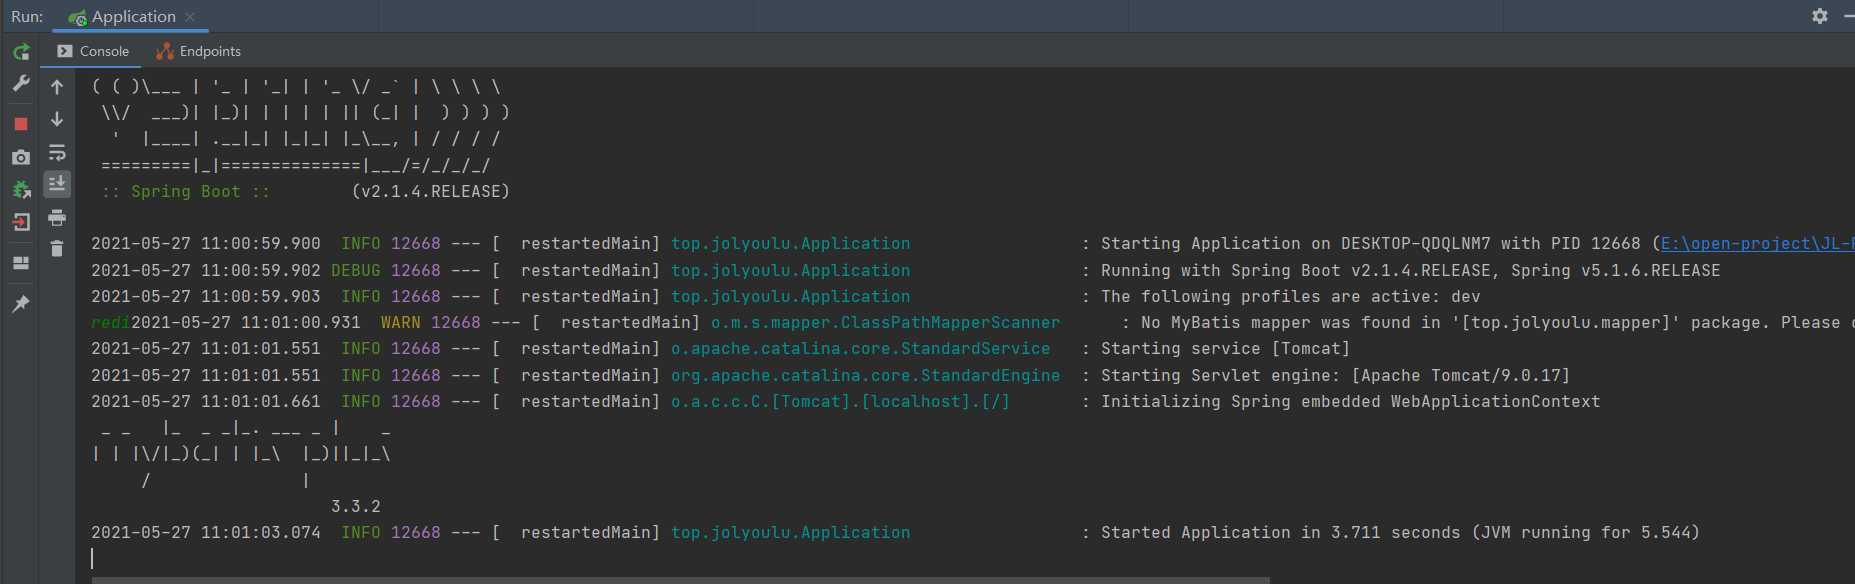The height and width of the screenshot is (584, 1855).
Task: Click 'Started Application in 3.711 seconds' text
Action: coord(1281,533)
